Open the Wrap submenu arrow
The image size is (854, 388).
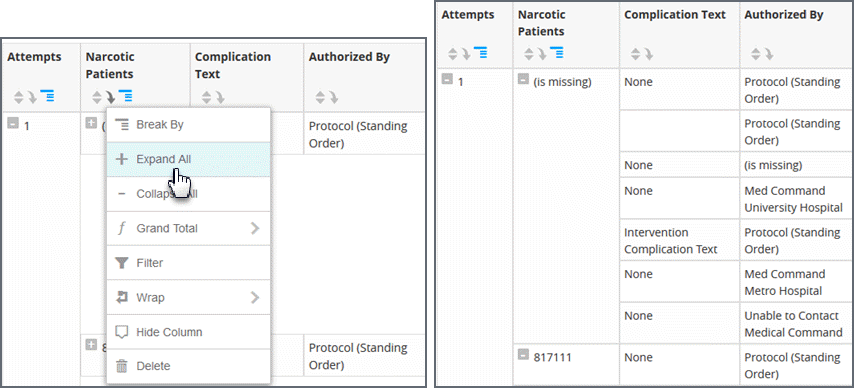coord(255,298)
